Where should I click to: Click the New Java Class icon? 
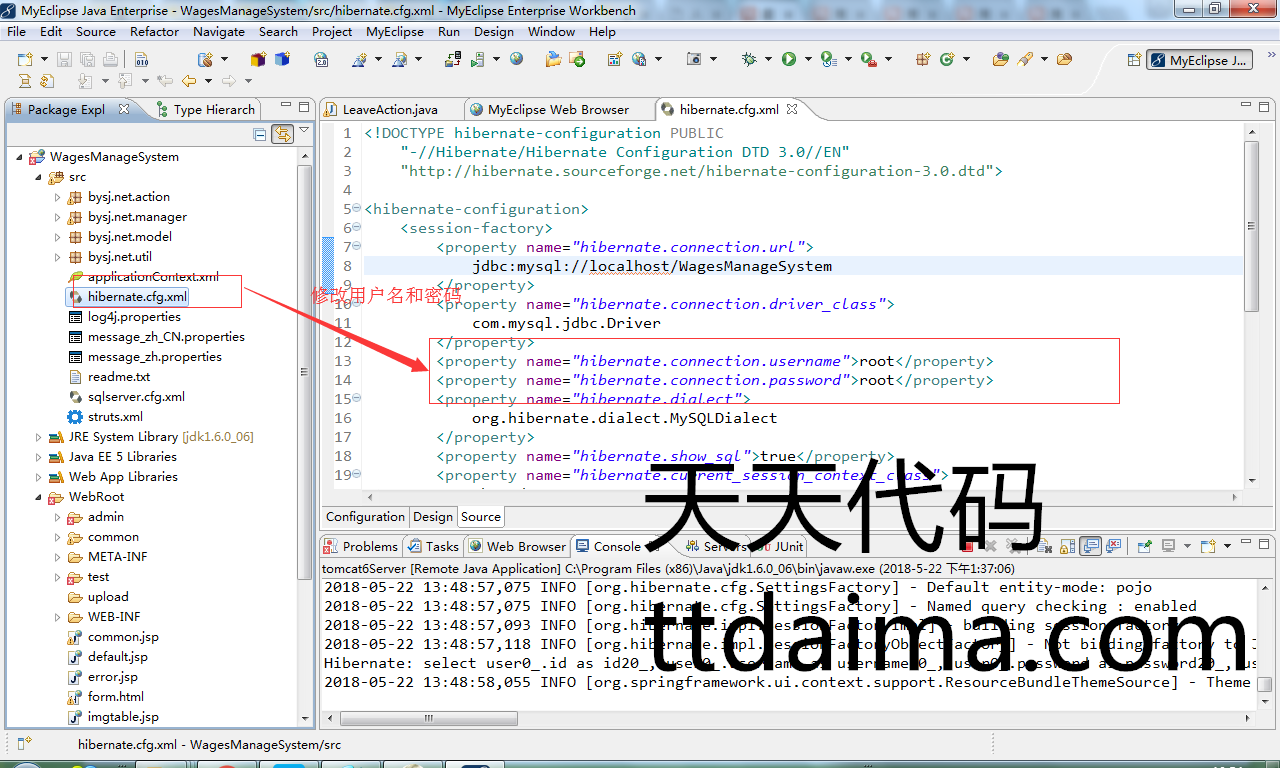(x=947, y=60)
